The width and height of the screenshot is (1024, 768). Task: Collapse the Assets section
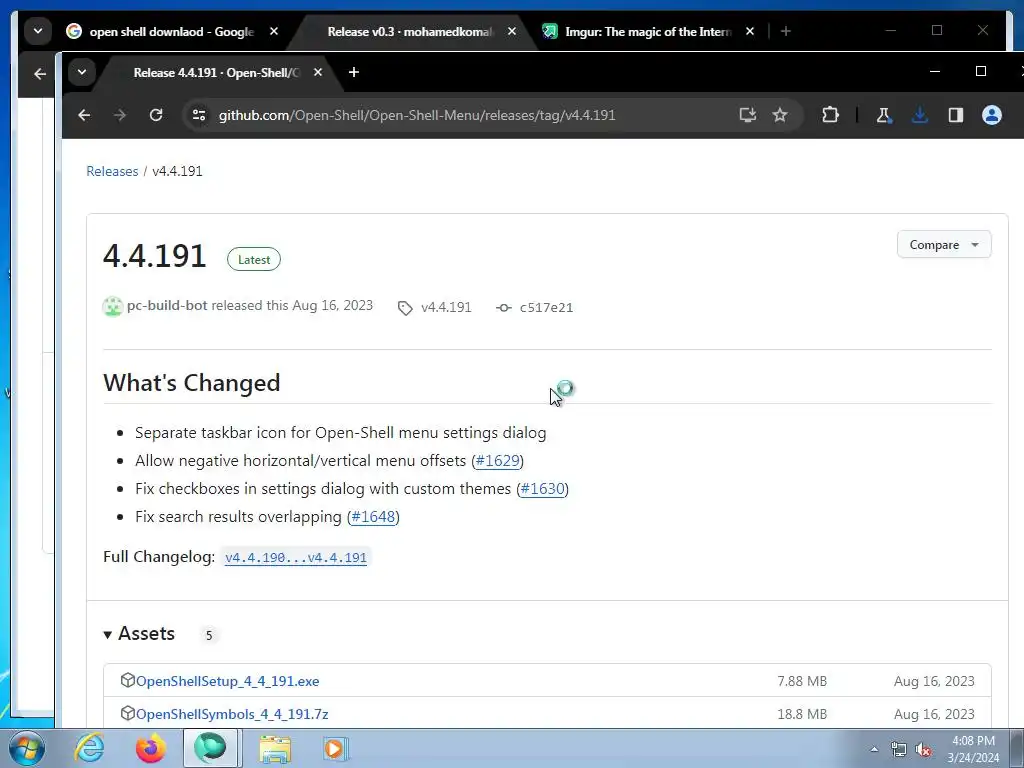pyautogui.click(x=139, y=633)
